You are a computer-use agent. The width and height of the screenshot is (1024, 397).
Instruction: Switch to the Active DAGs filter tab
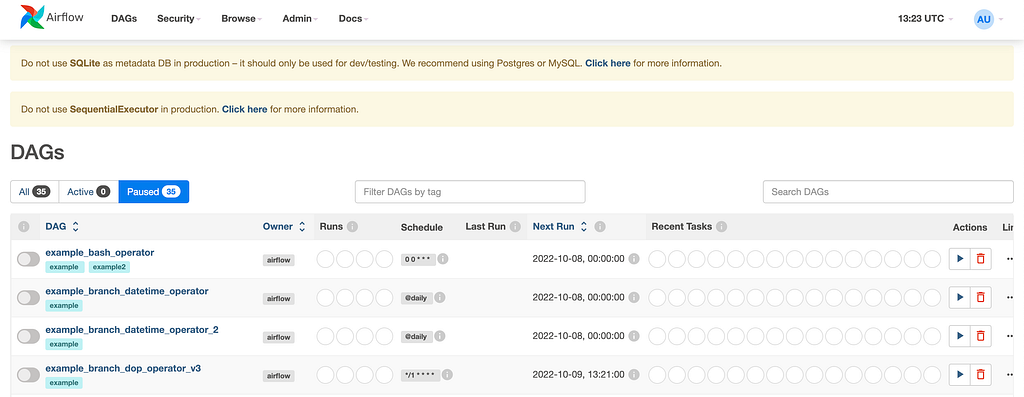88,192
